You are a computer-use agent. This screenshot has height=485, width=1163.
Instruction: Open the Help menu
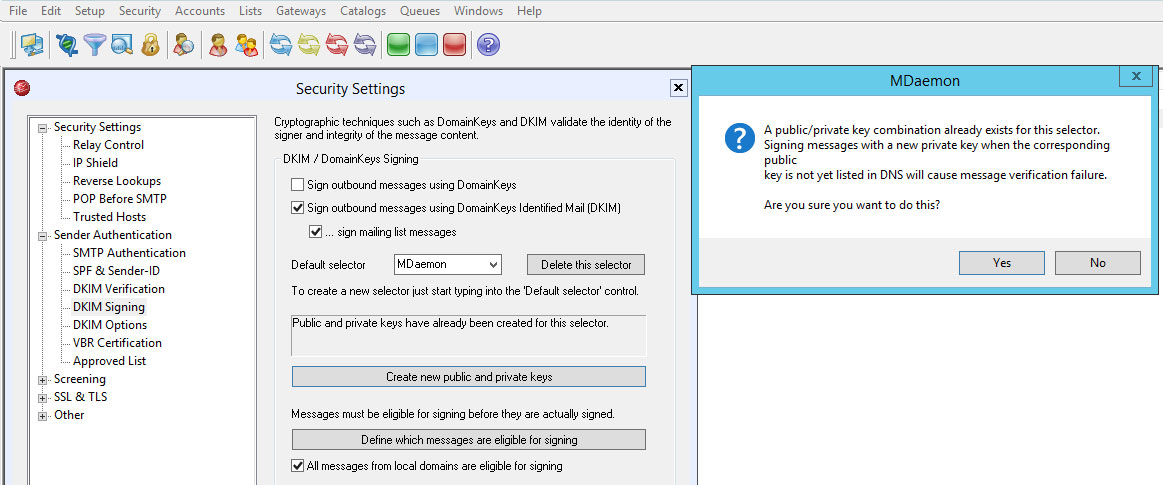(529, 11)
